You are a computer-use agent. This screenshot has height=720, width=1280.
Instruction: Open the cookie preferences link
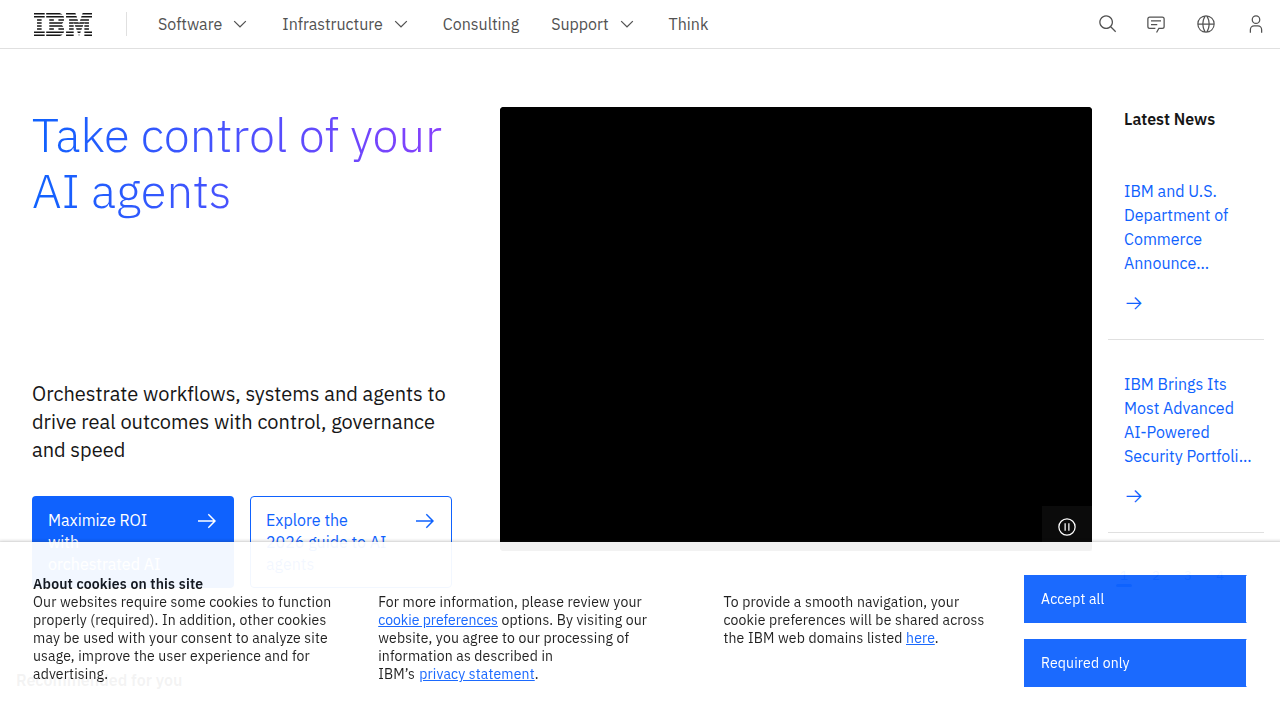coord(438,620)
